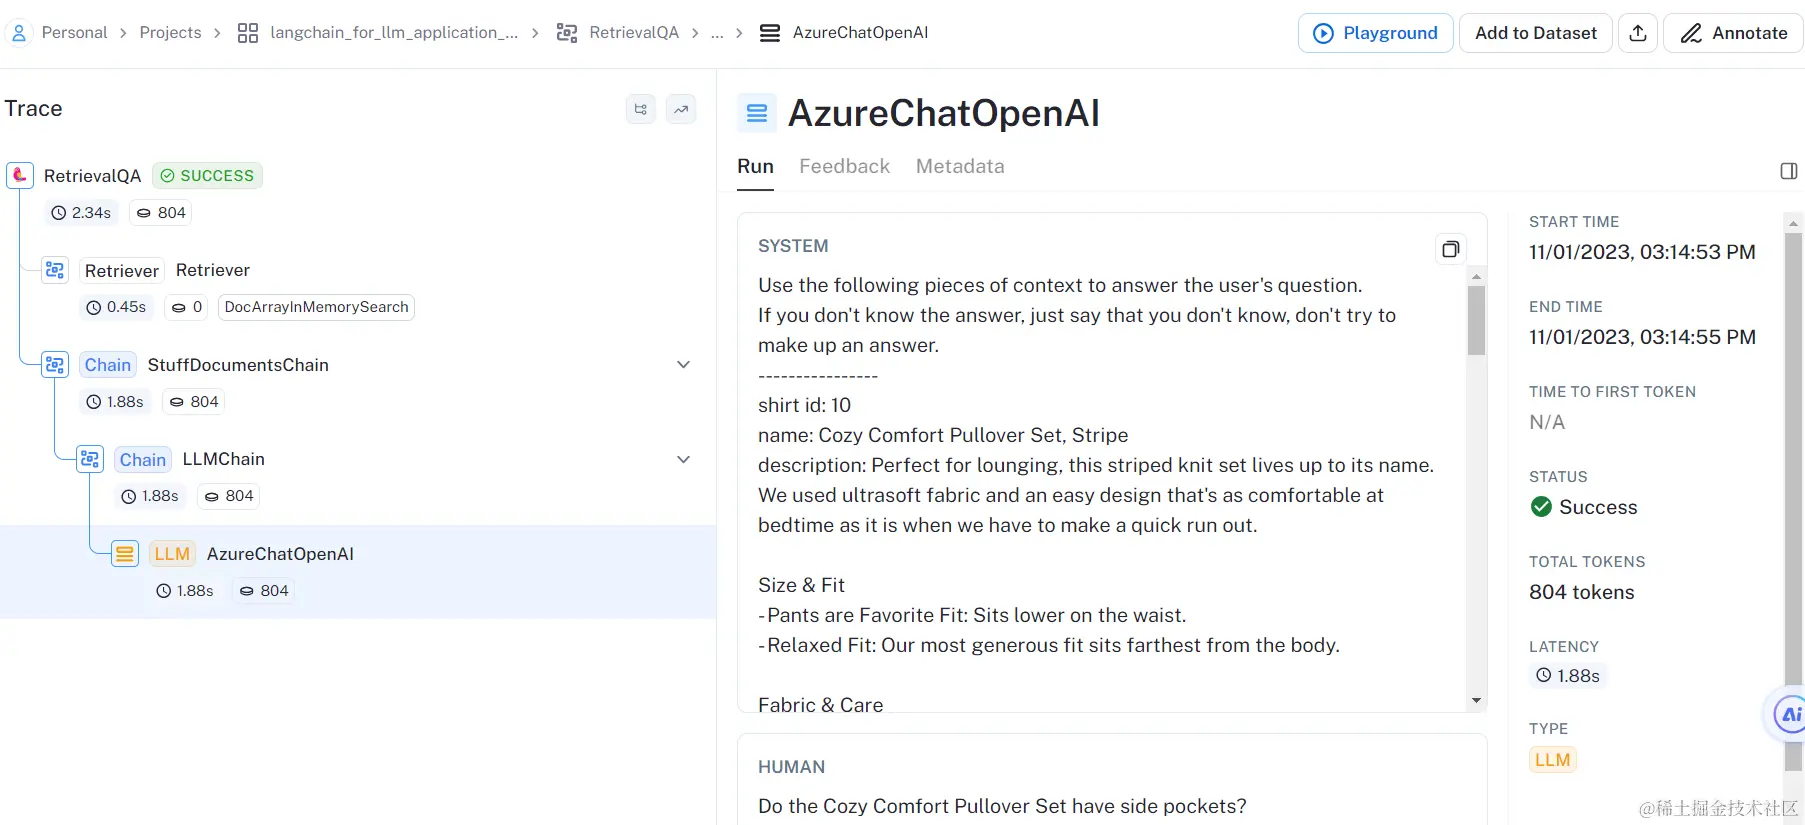The height and width of the screenshot is (825, 1805).
Task: Copy the SYSTEM message content
Action: pos(1450,249)
